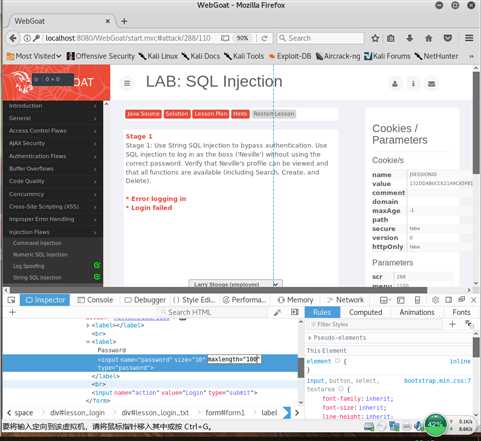Pick color with DevTools eyedropper icon
Screen dimensions: 481x441
pyautogui.click(x=277, y=312)
